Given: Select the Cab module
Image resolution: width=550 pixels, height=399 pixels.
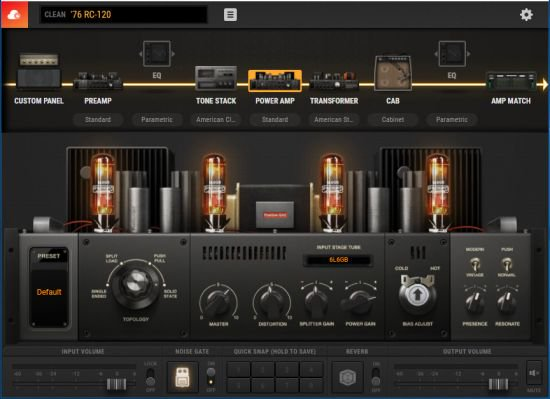Looking at the screenshot, I should 393,73.
